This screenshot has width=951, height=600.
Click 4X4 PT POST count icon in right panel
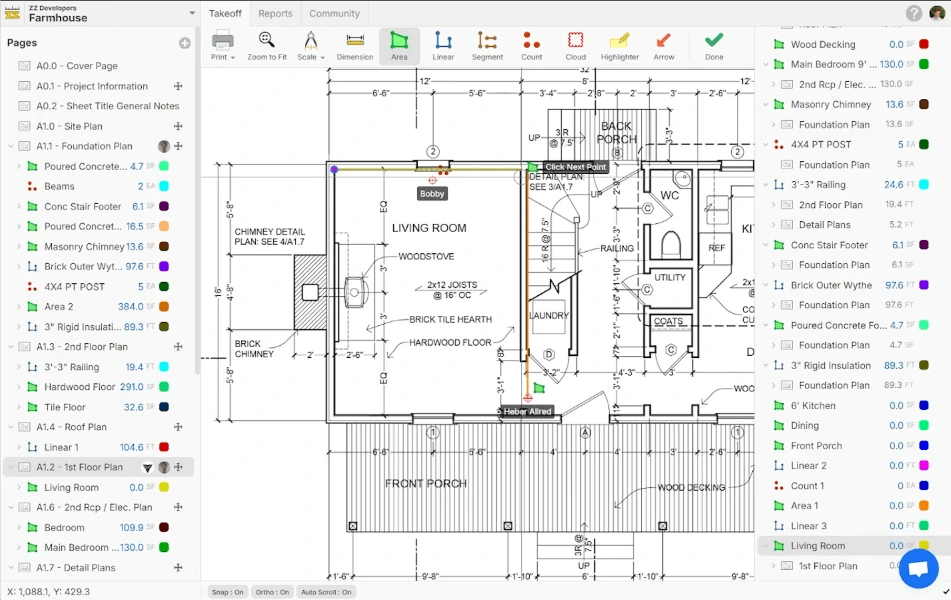tap(779, 144)
